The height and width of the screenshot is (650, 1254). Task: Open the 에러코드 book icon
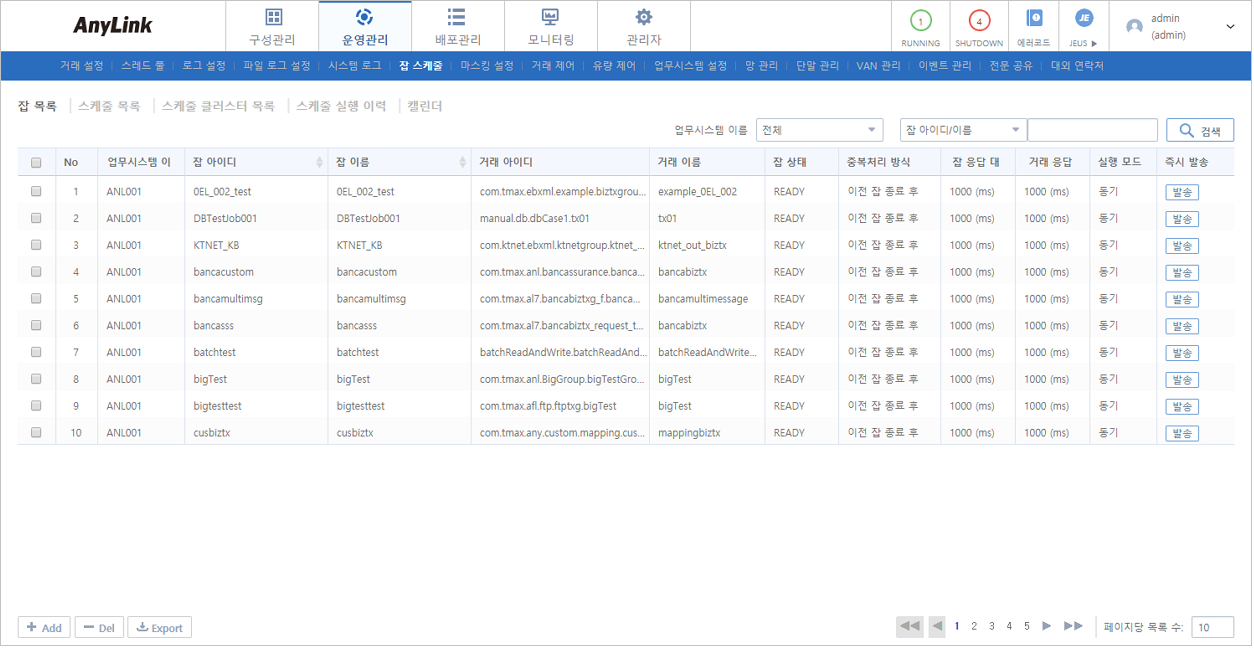[1034, 18]
